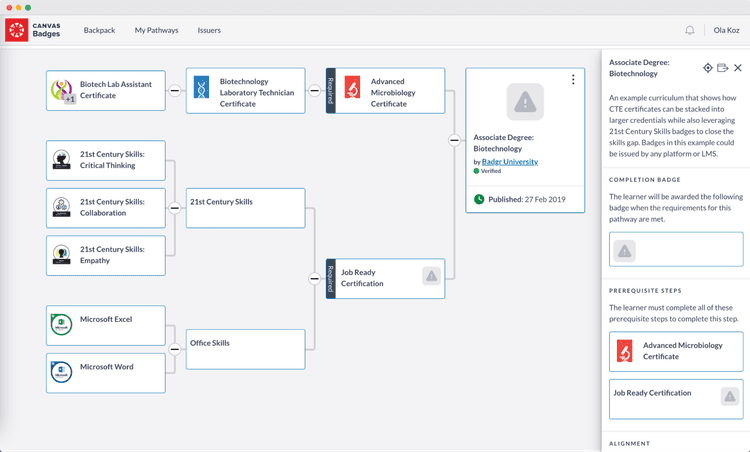Screen dimensions: 750x452
Task: Collapse branch before Advanced Microbiology Certificate
Action: click(314, 90)
